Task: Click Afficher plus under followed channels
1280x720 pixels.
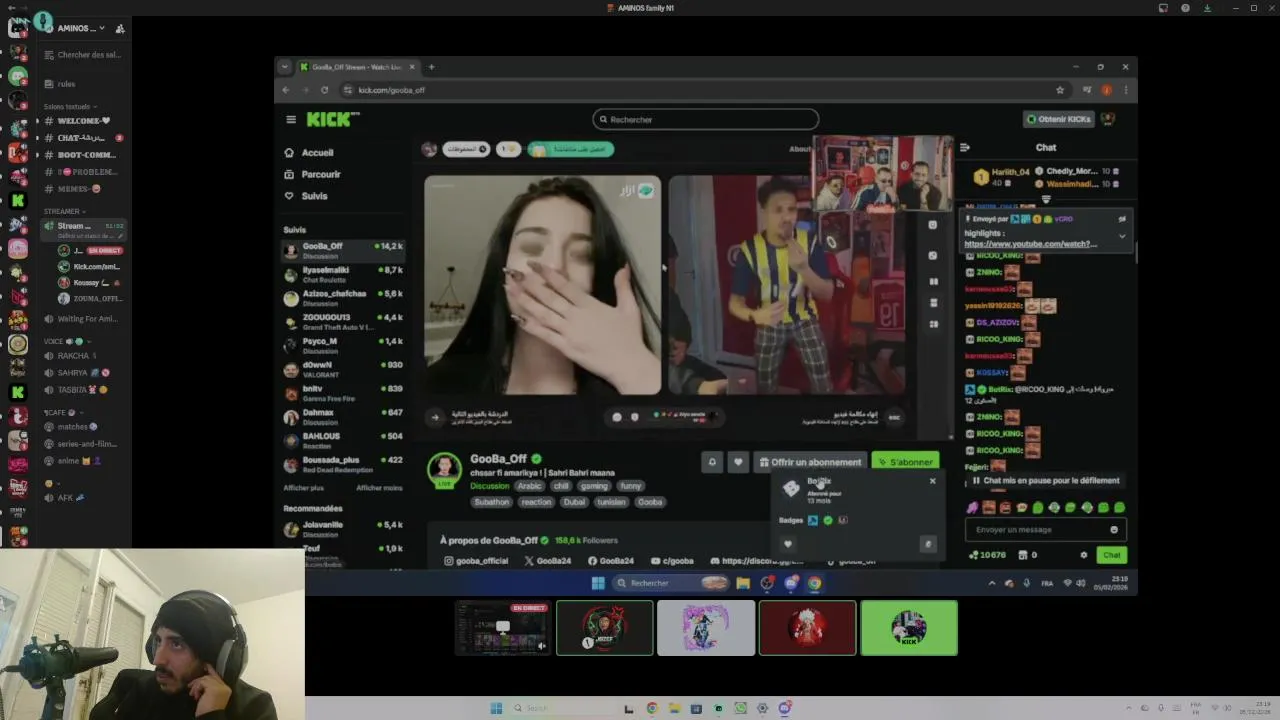Action: click(303, 488)
